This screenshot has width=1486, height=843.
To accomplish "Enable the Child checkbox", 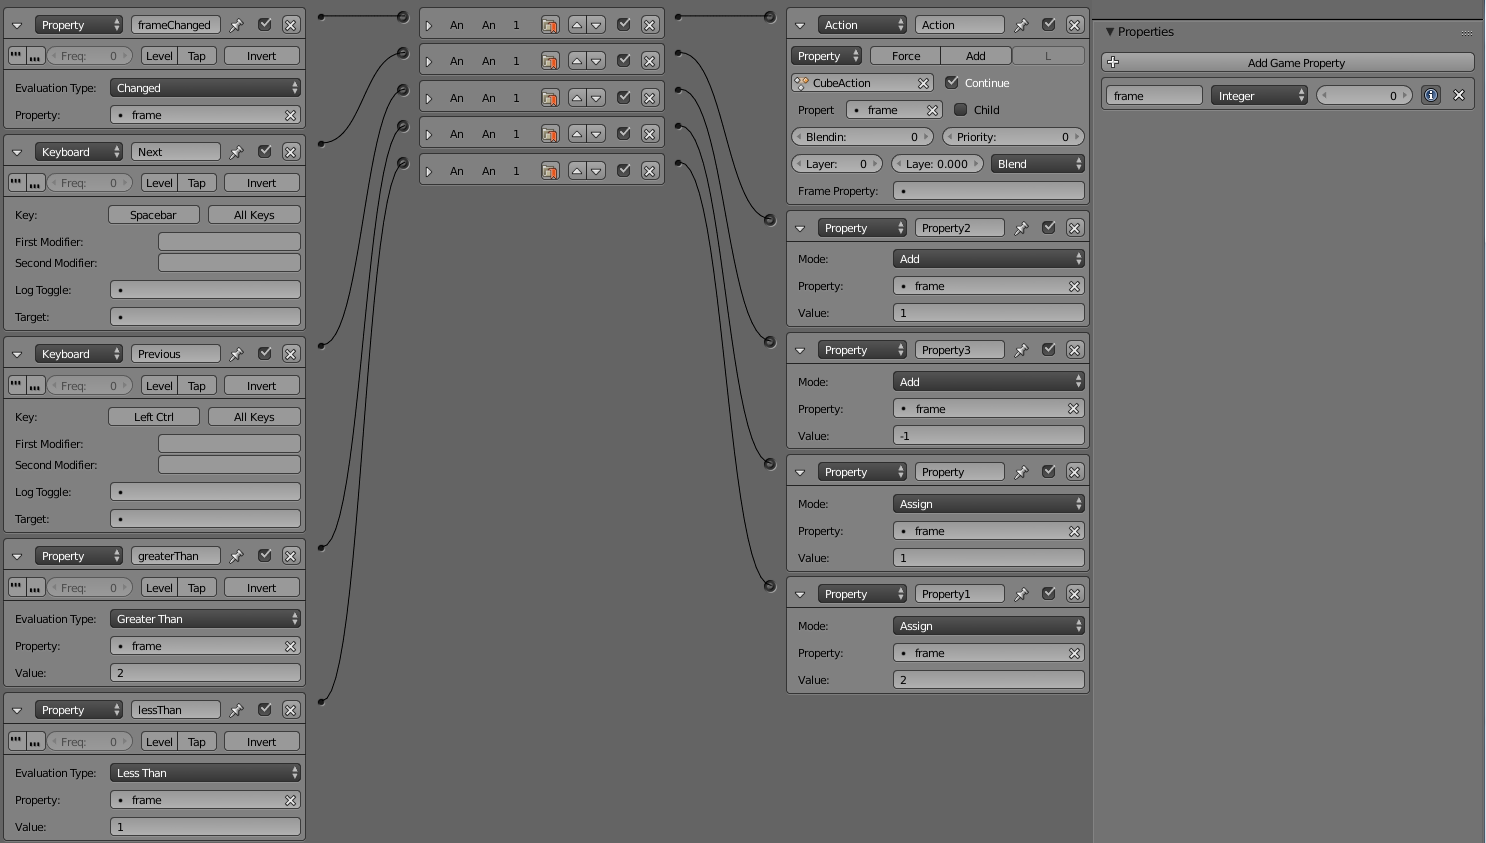I will point(961,110).
